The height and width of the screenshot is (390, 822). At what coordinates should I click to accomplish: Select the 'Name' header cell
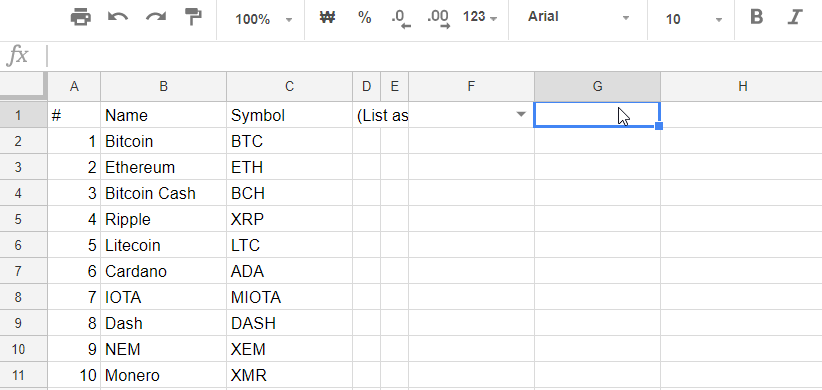click(x=164, y=115)
